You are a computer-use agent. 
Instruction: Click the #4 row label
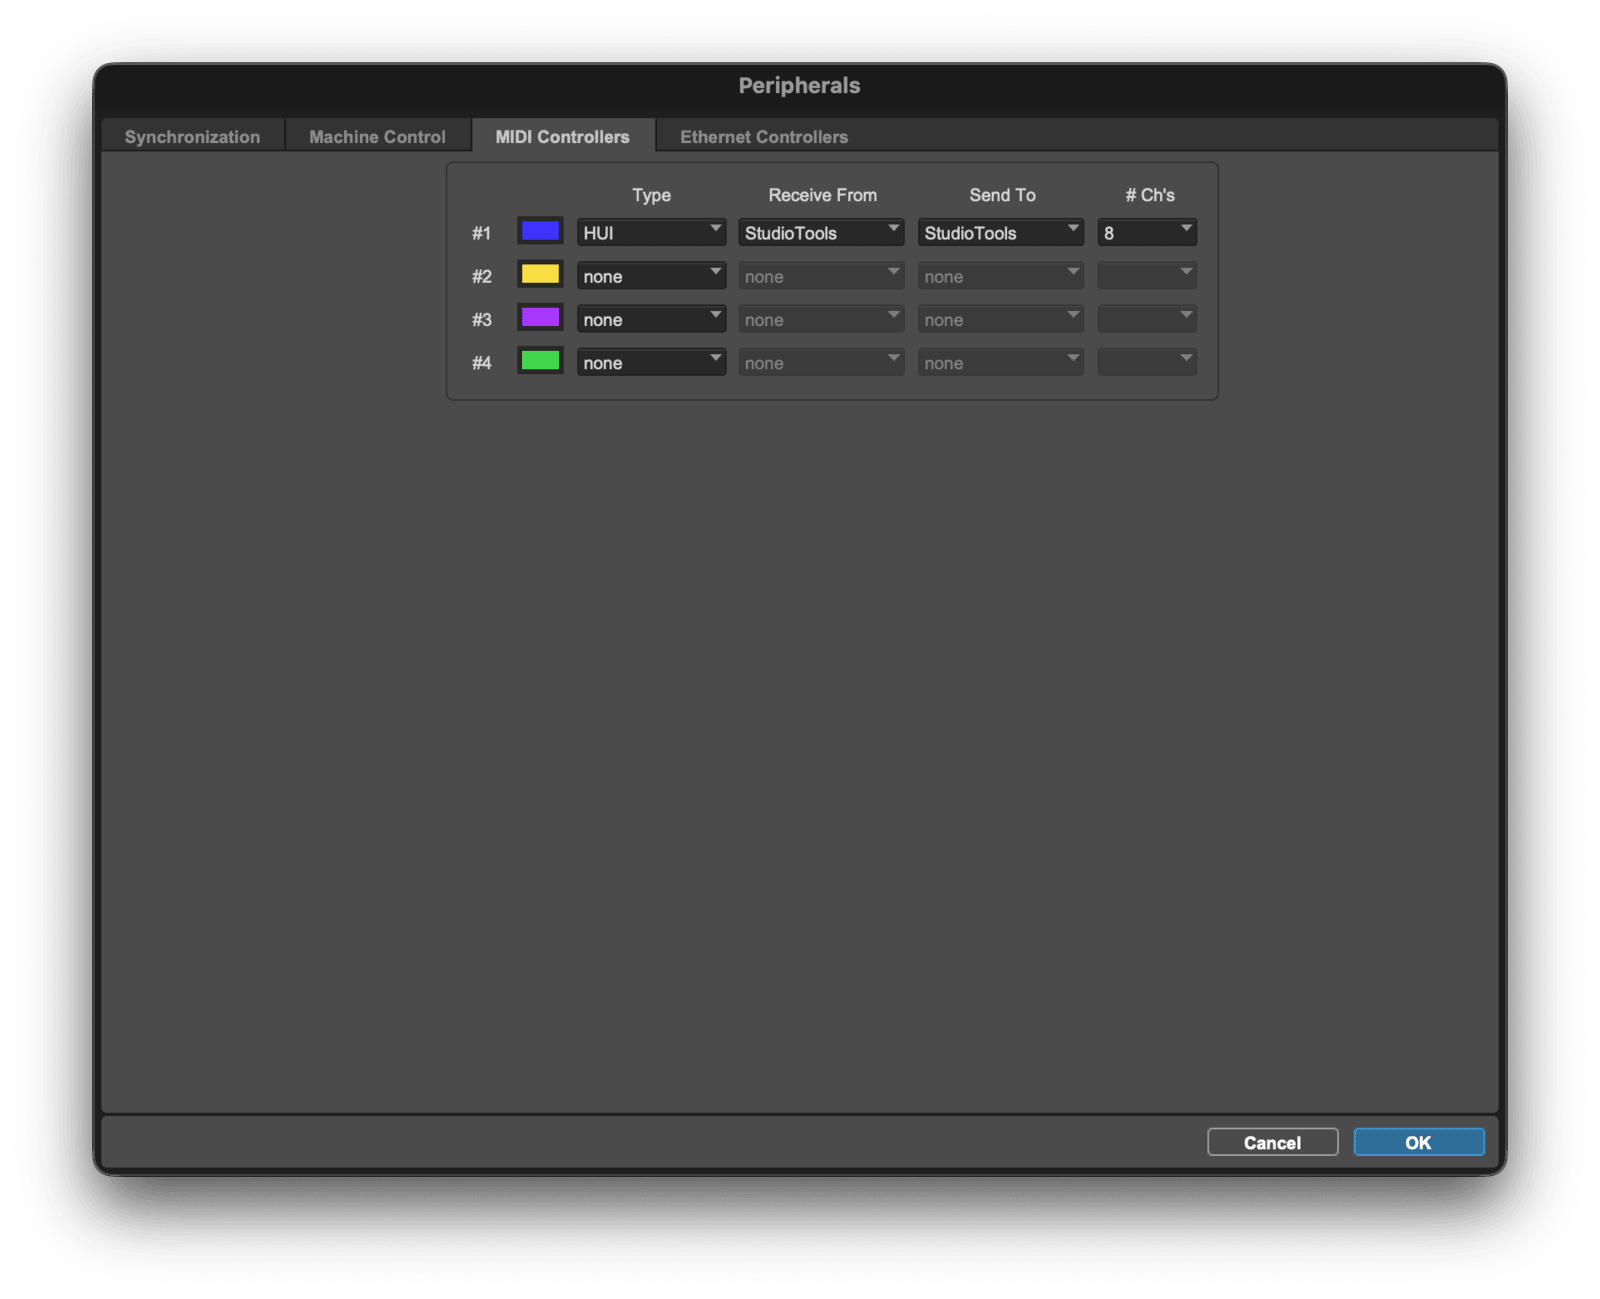[482, 362]
